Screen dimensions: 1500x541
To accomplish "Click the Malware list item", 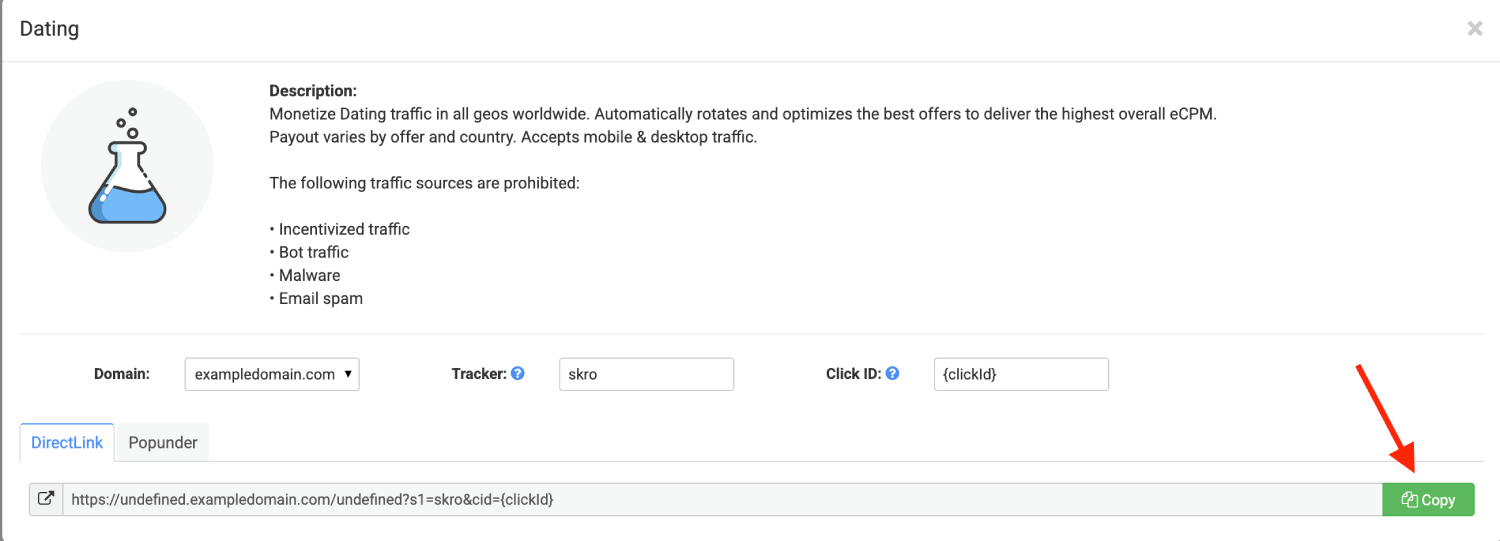I will (x=310, y=275).
